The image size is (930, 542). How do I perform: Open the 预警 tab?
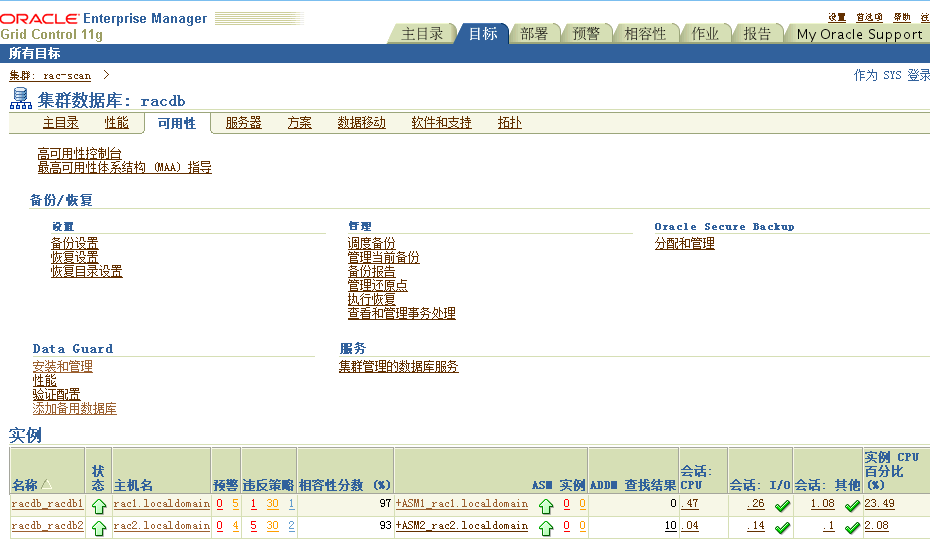point(586,34)
